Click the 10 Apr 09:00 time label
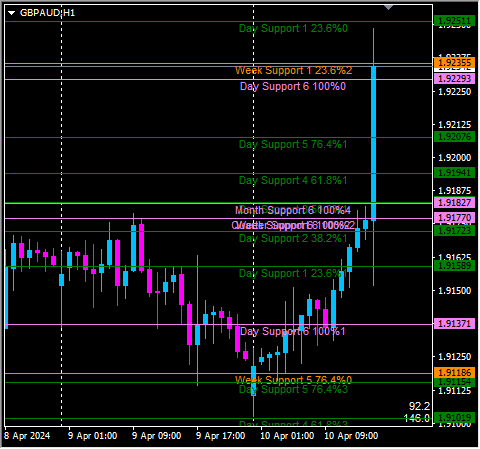Screen dimensions: 480x449 tap(351, 436)
